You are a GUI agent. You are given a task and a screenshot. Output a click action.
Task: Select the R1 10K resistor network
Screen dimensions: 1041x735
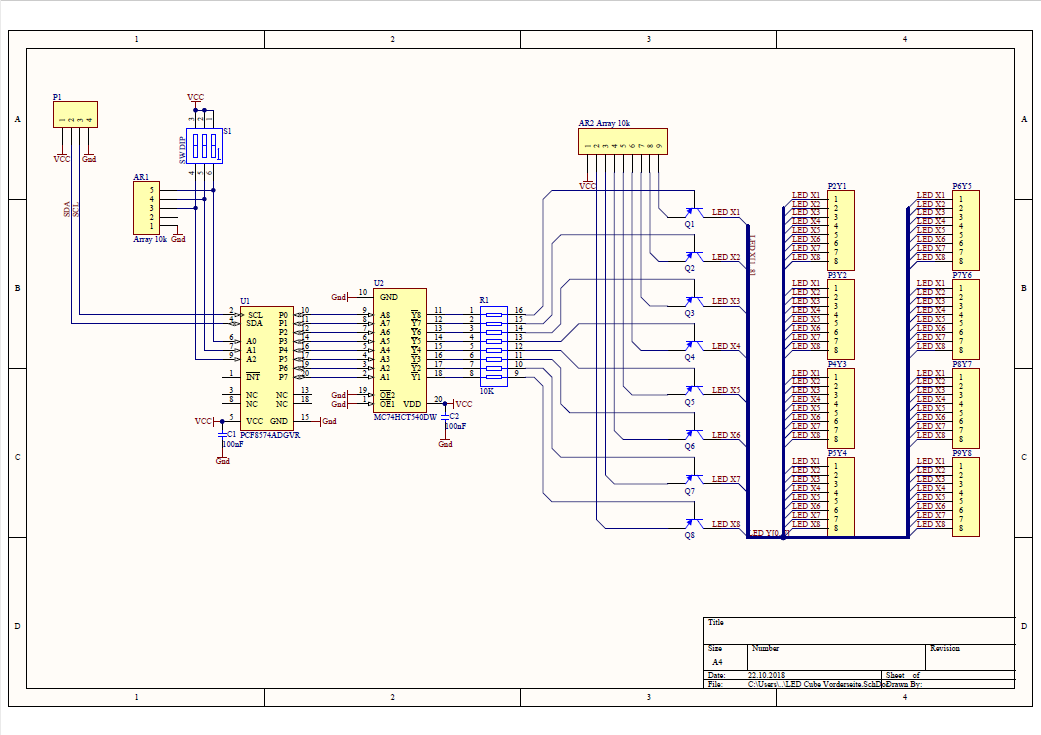click(x=493, y=346)
